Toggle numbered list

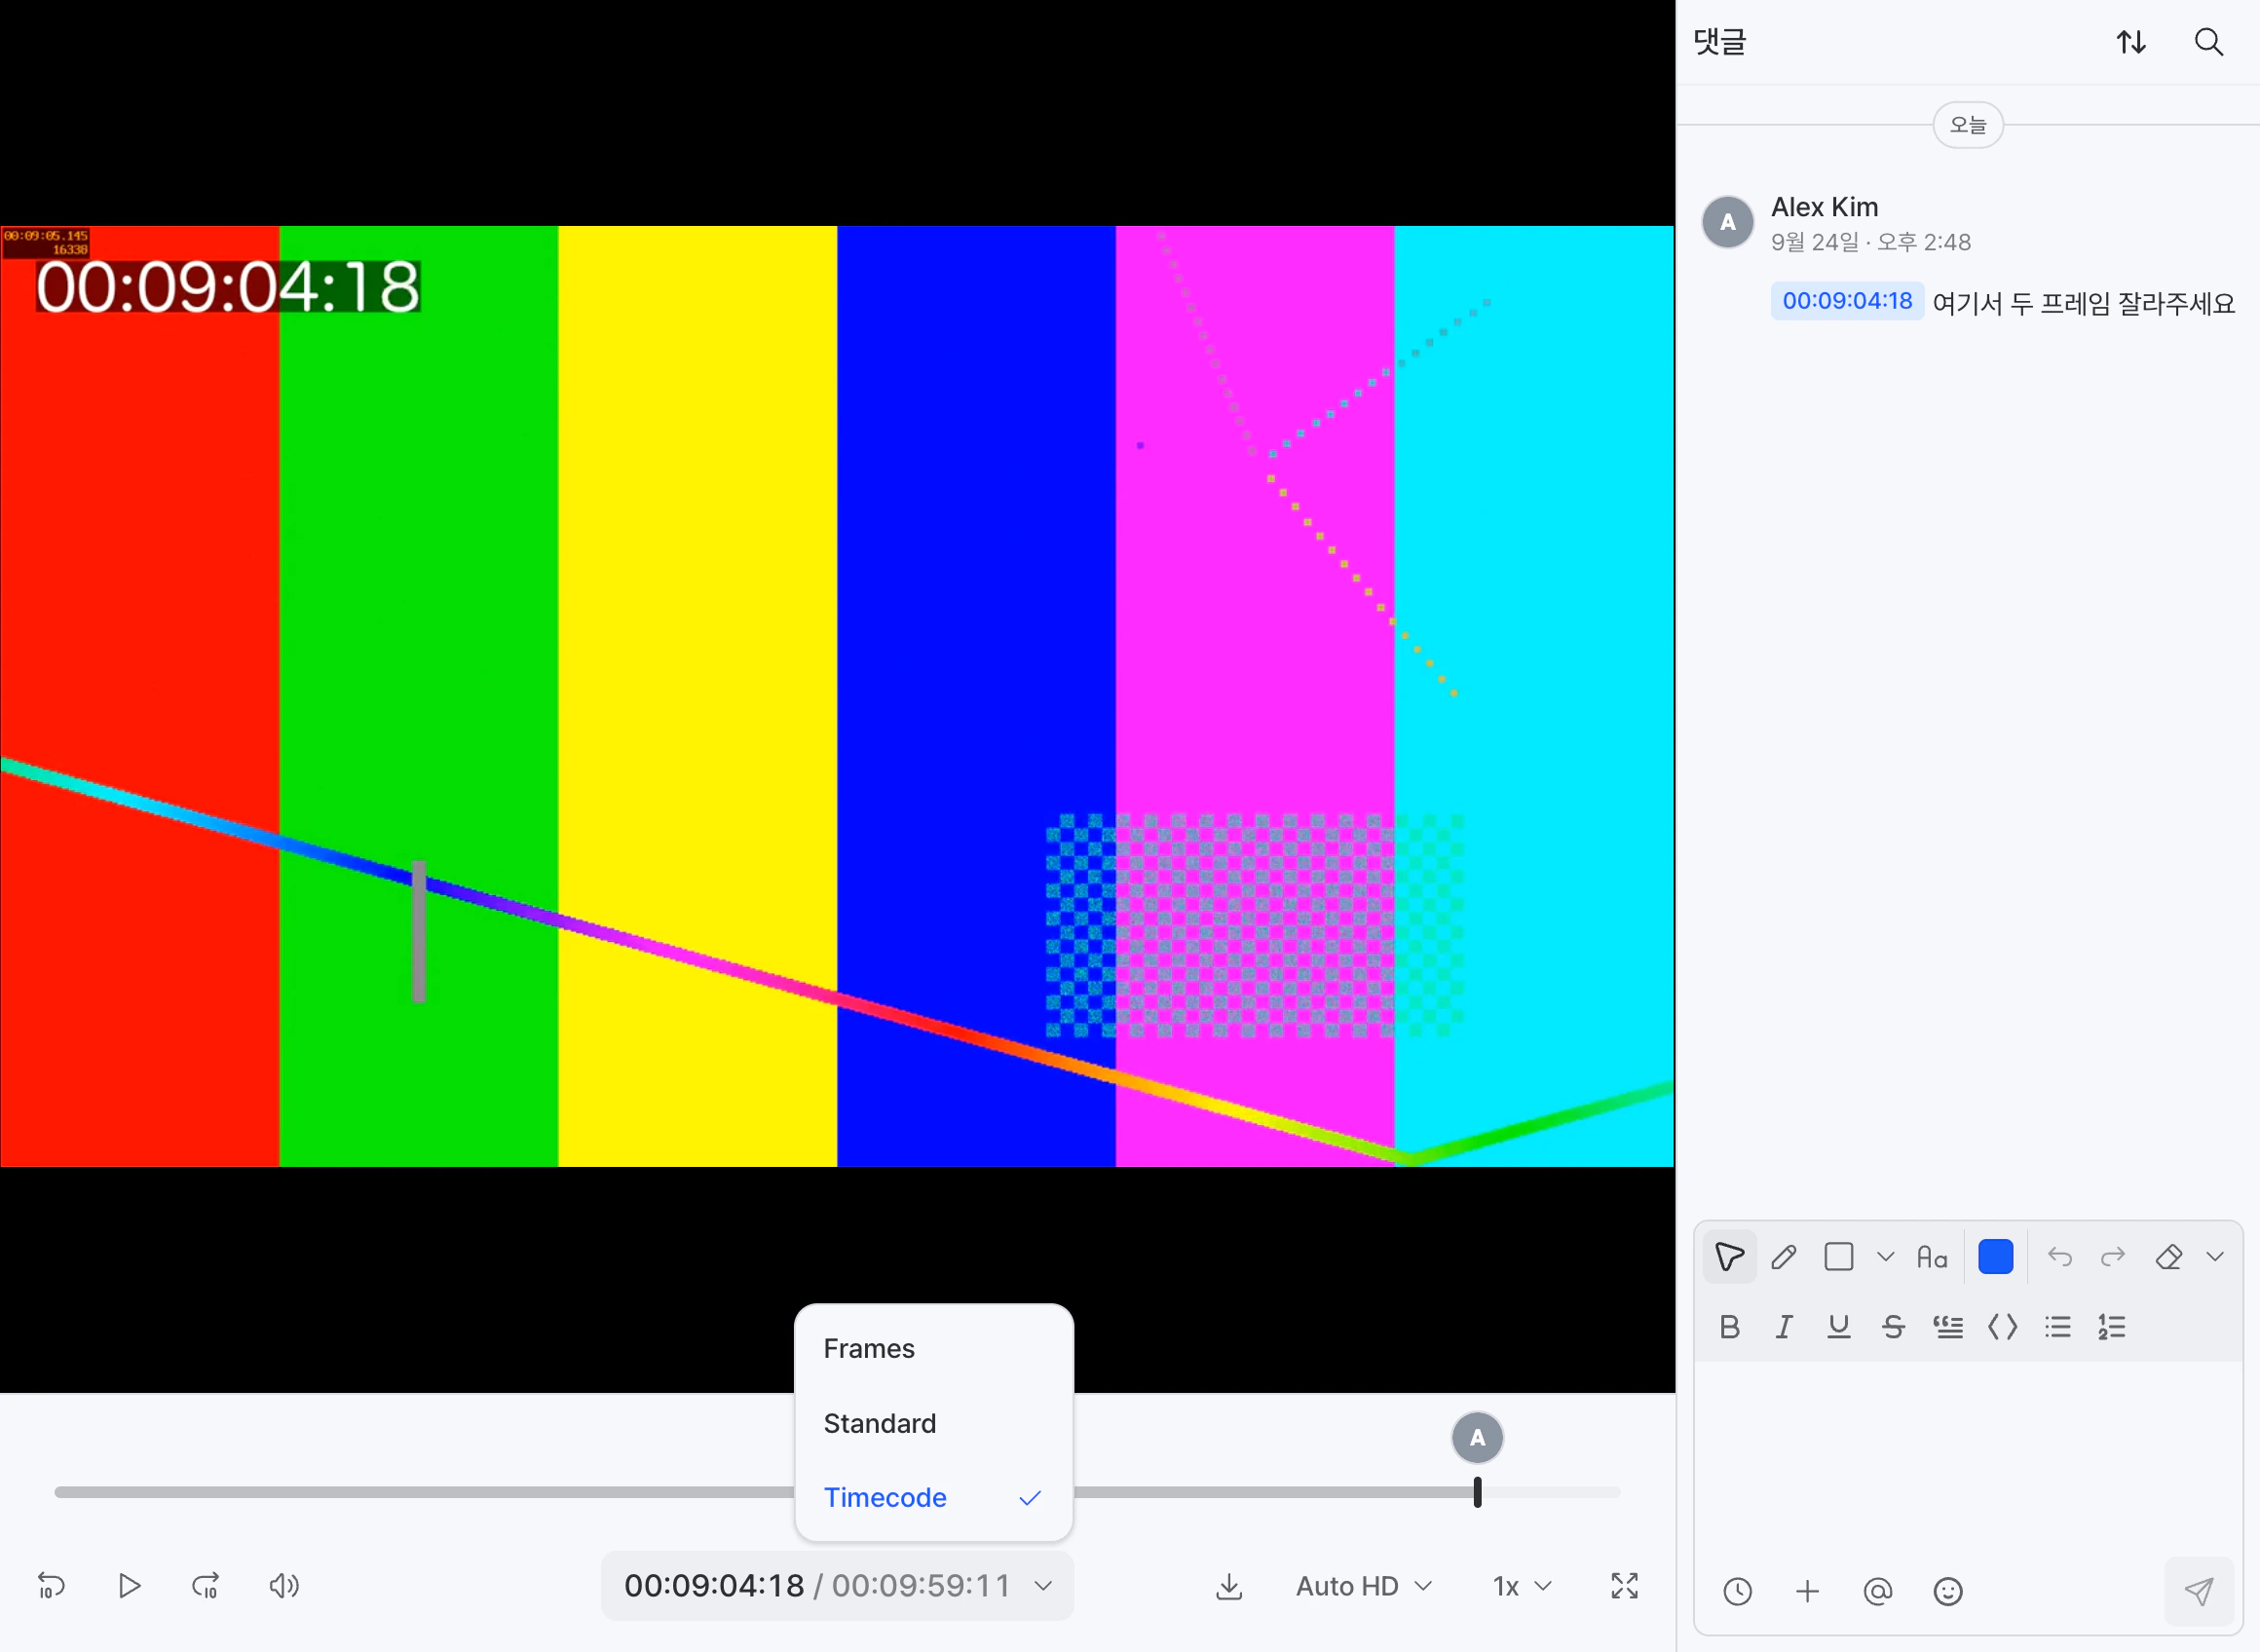[2112, 1327]
